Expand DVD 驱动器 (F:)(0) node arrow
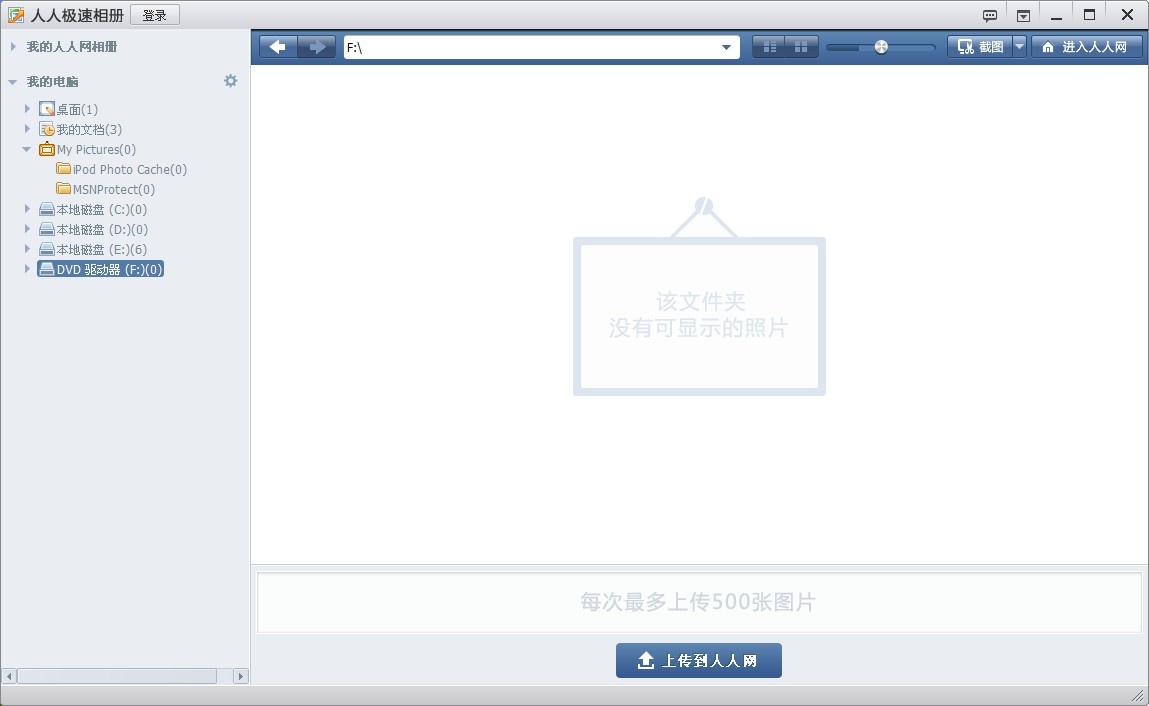This screenshot has height=706, width=1149. point(28,268)
